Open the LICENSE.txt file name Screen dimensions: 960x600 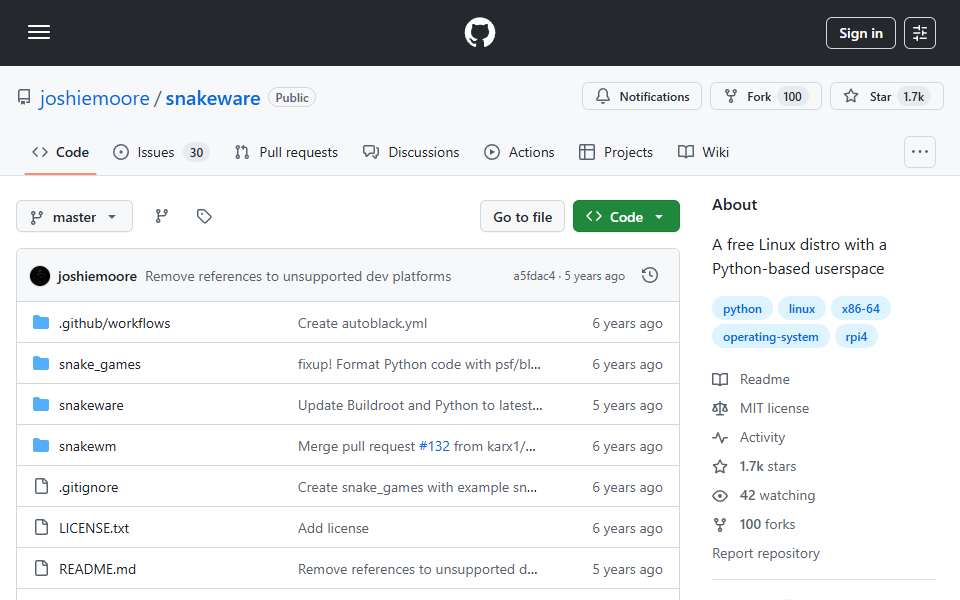94,528
